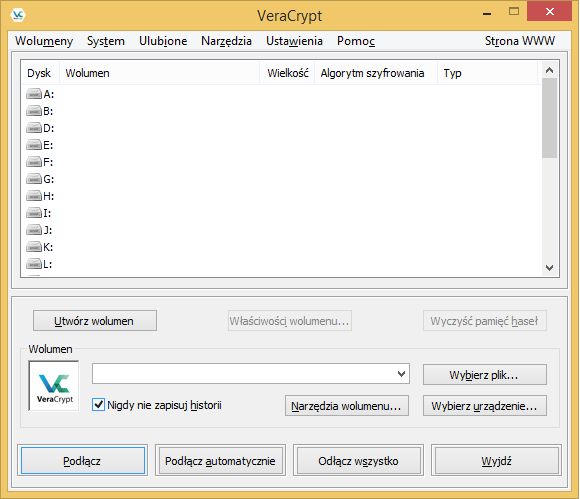The image size is (580, 499).
Task: Click the VeraCrypt title bar app icon
Action: [18, 15]
